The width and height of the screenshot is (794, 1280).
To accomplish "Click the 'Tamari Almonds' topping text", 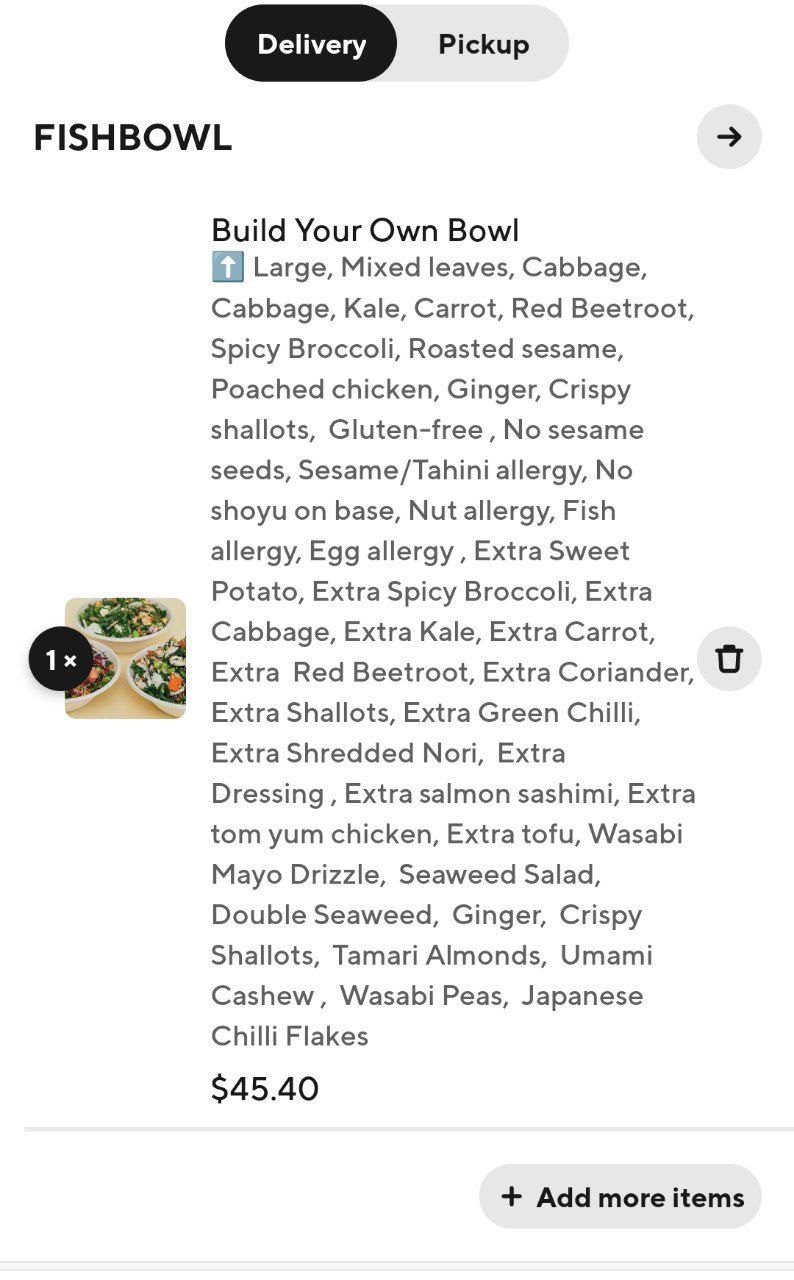I will tap(439, 955).
